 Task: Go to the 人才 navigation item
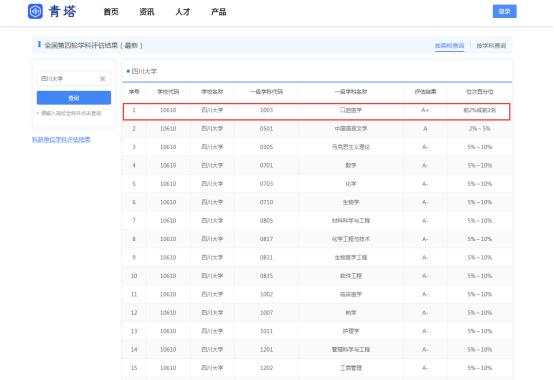pyautogui.click(x=183, y=12)
